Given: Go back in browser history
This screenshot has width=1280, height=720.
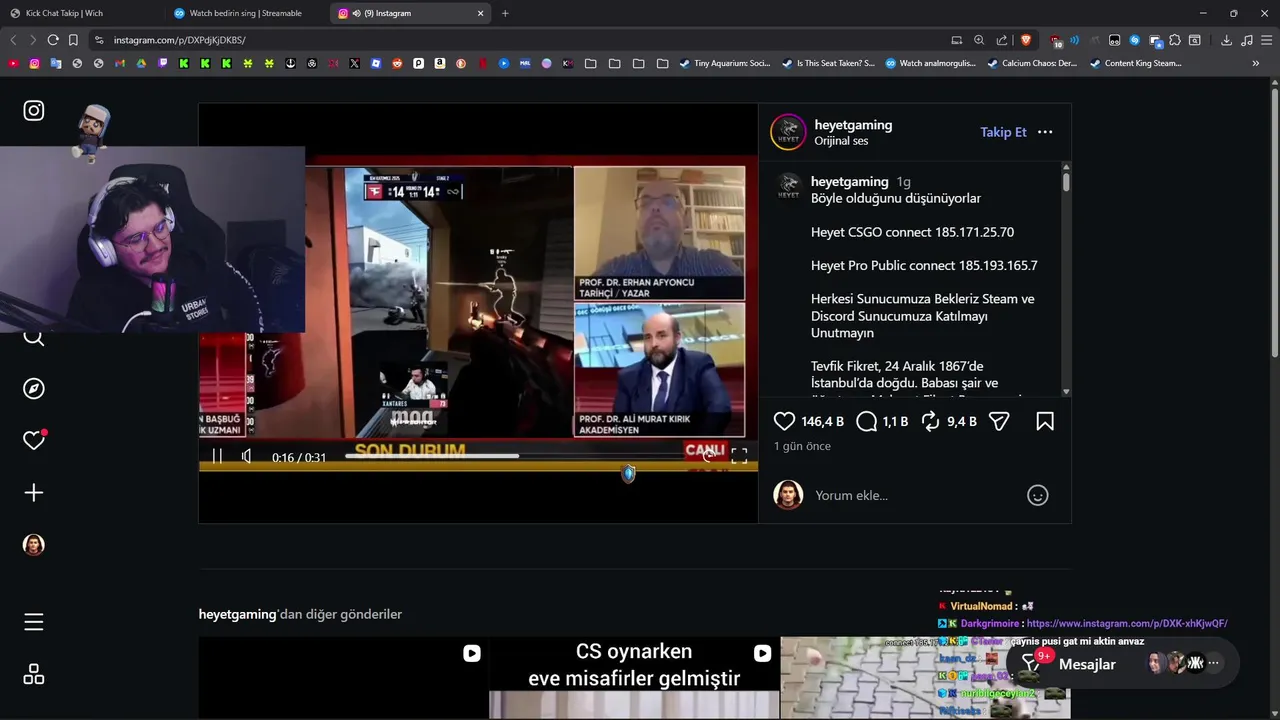Looking at the screenshot, I should (13, 40).
